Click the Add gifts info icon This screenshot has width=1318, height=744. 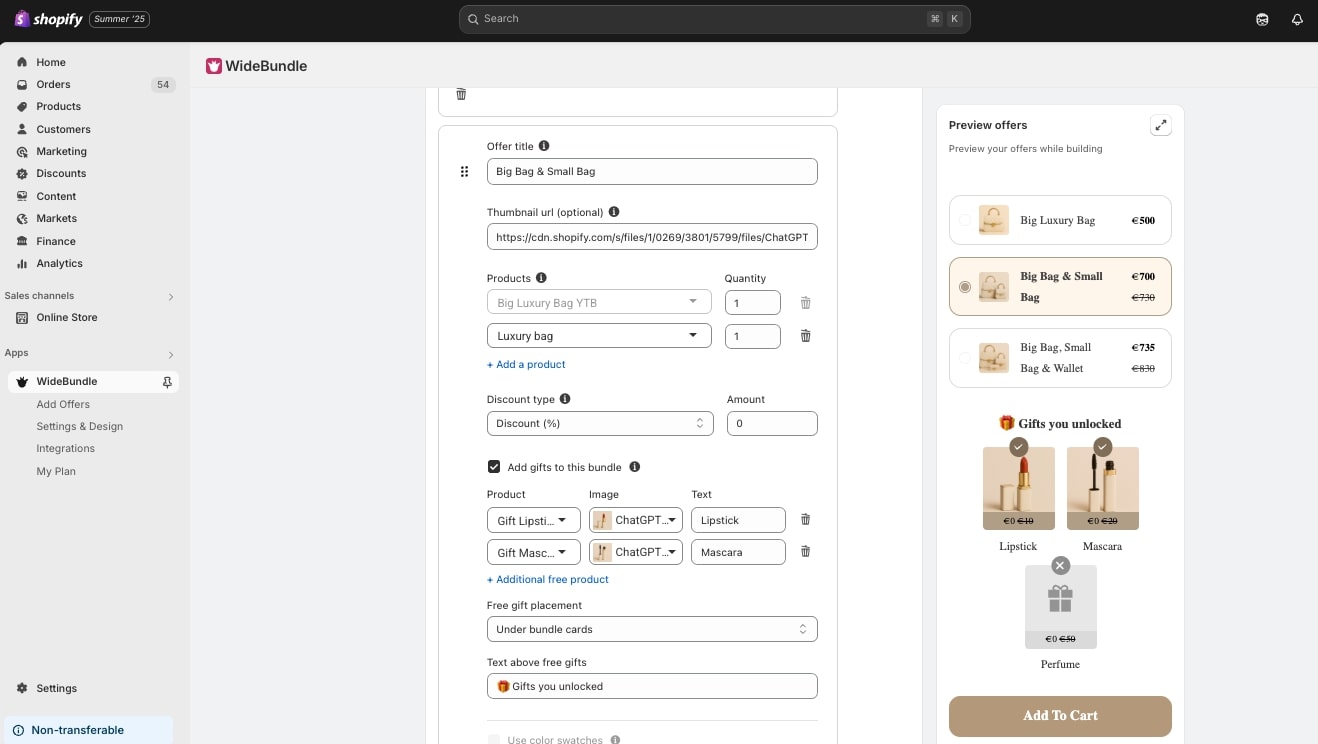[635, 467]
